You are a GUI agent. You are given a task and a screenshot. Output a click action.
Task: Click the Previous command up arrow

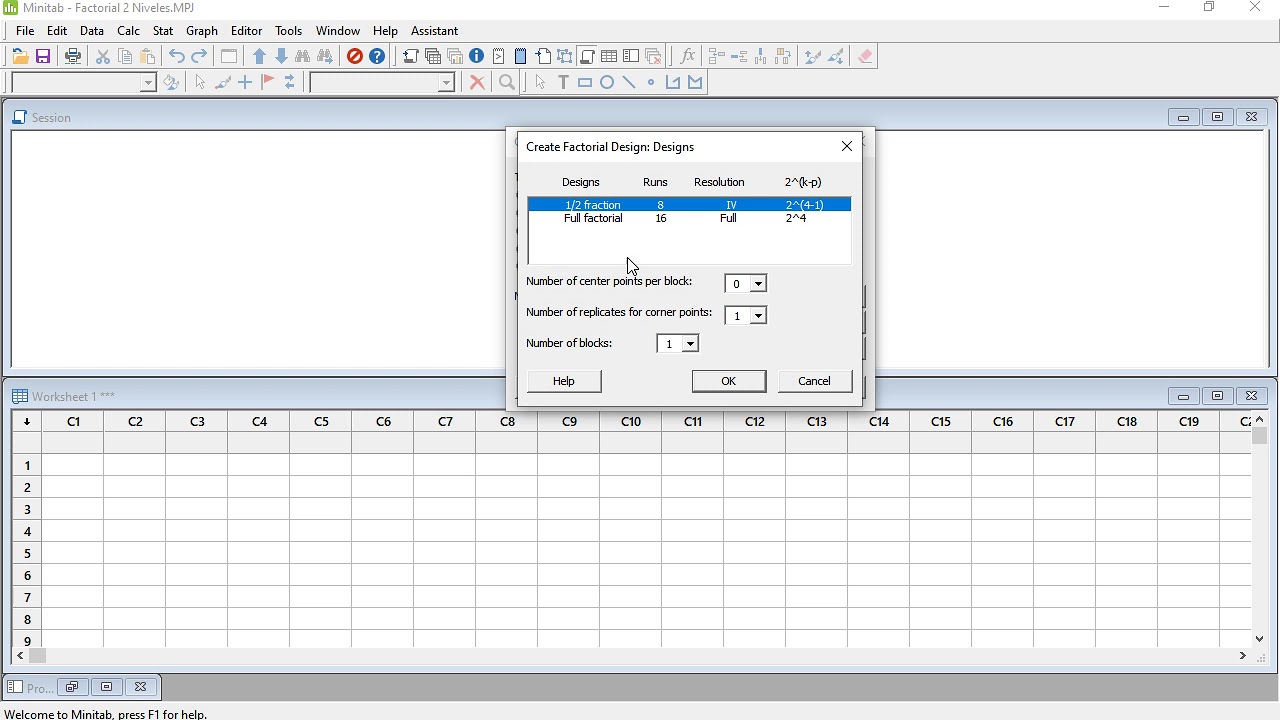260,57
